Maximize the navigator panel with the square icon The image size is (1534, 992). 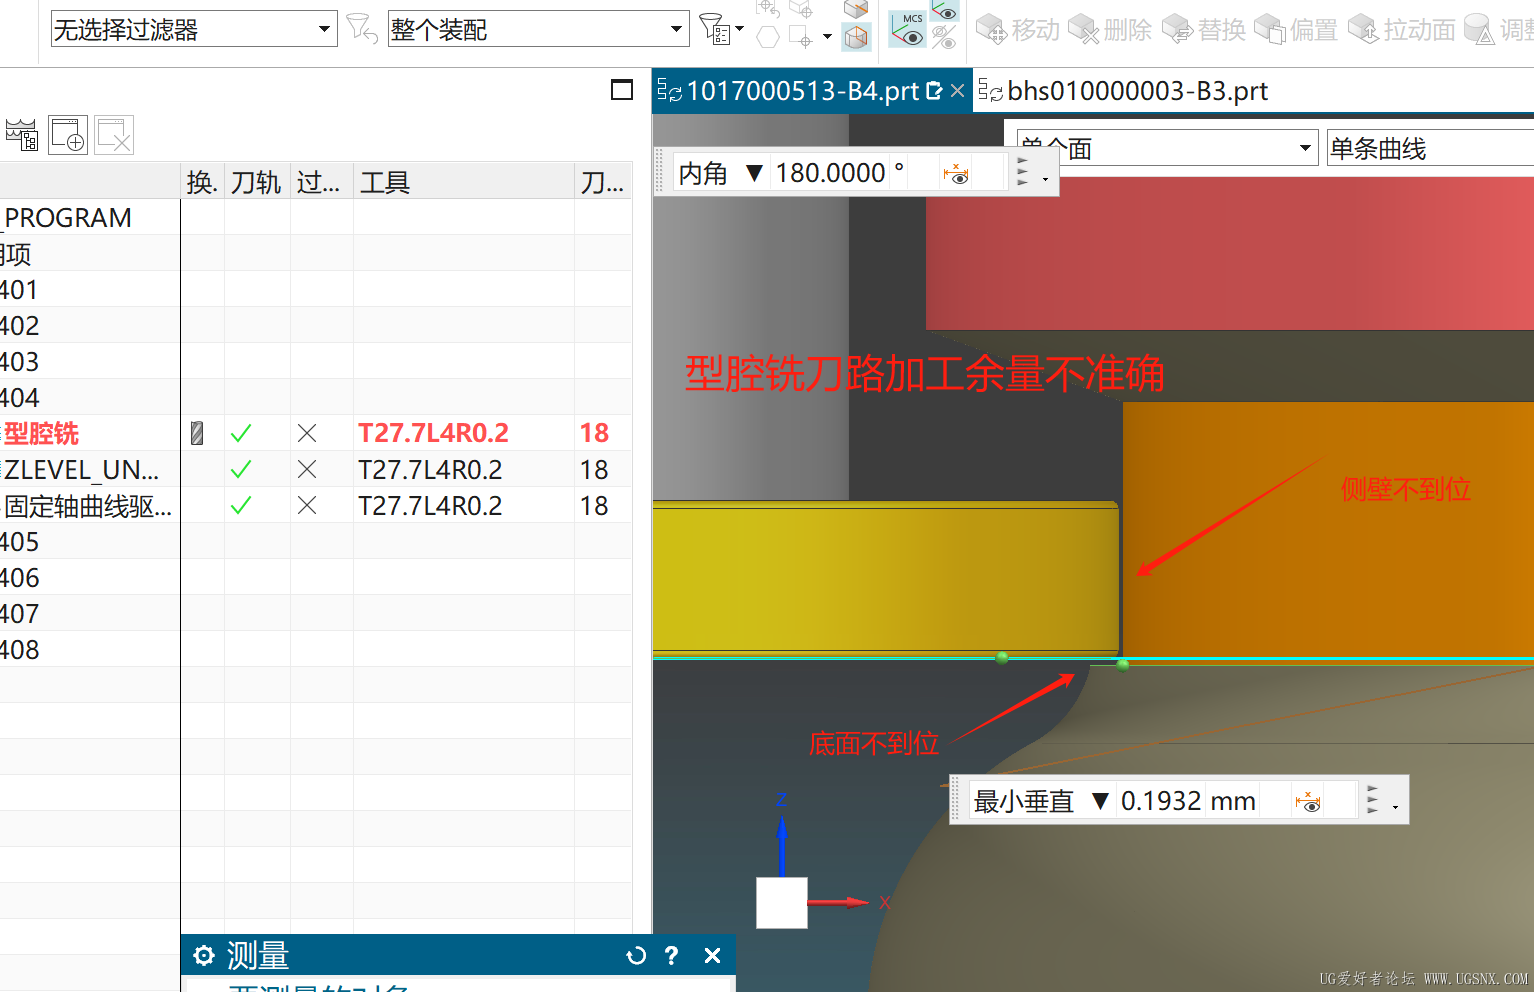point(622,90)
